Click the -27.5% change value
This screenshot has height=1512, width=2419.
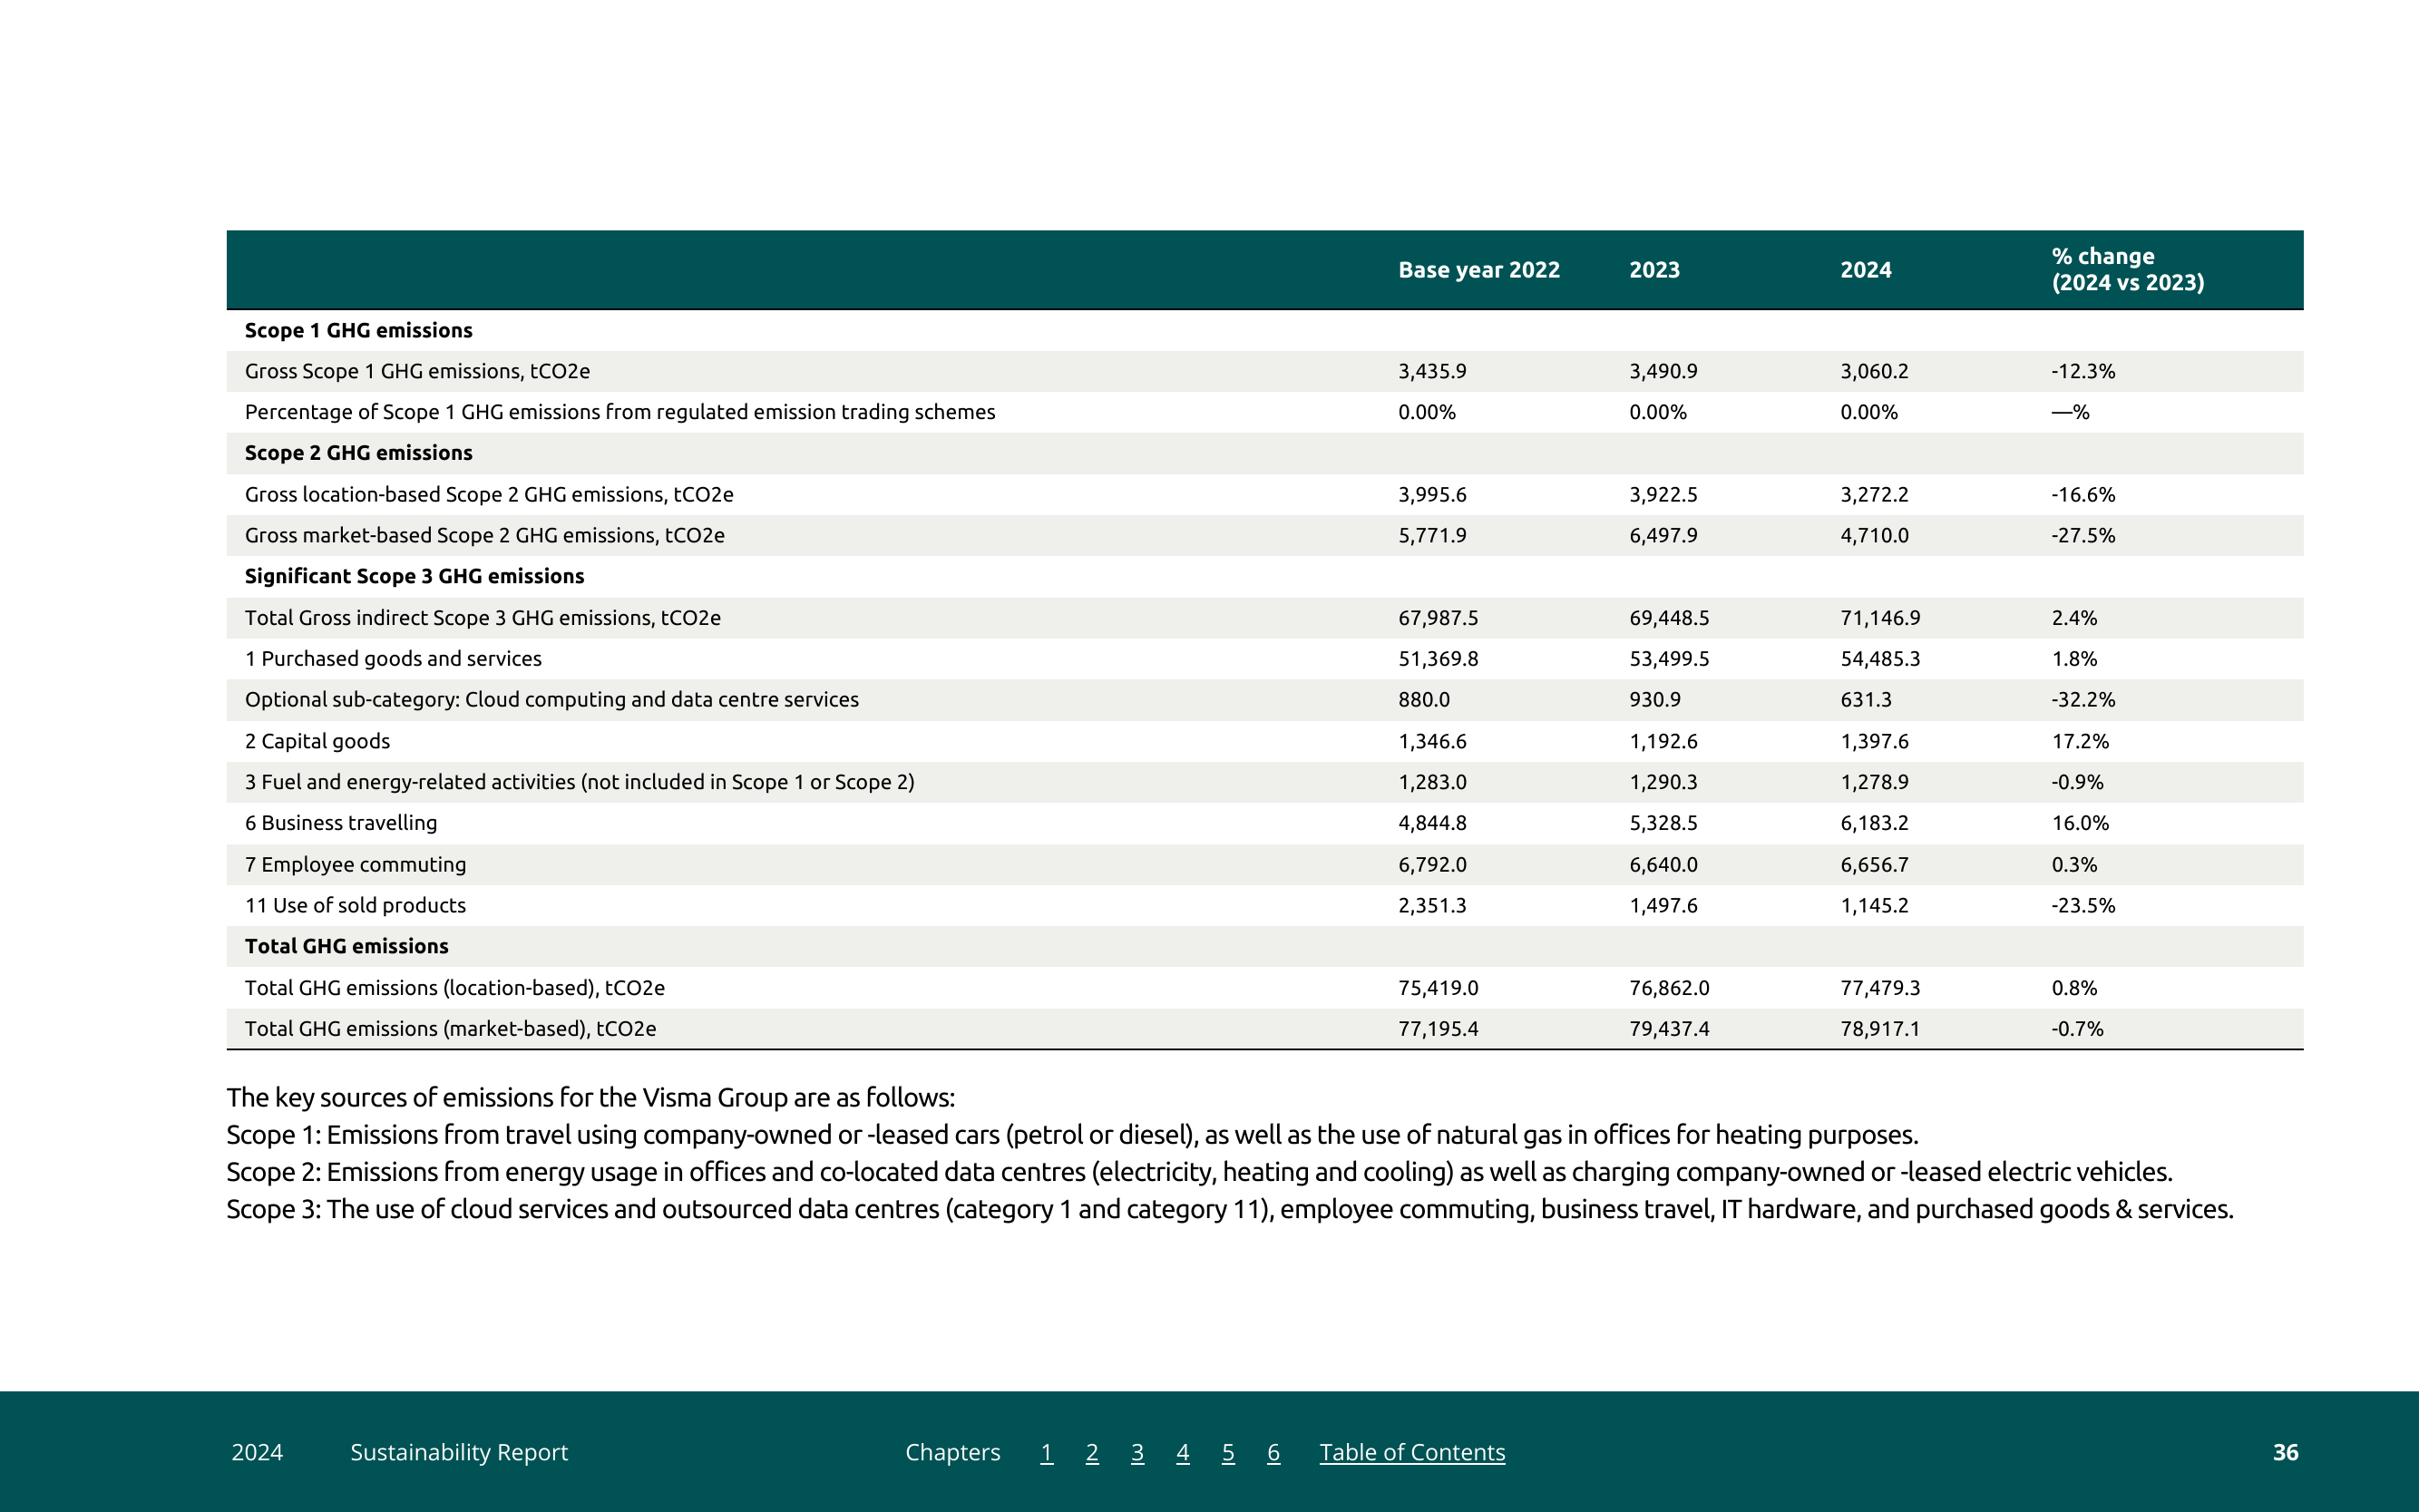2083,535
